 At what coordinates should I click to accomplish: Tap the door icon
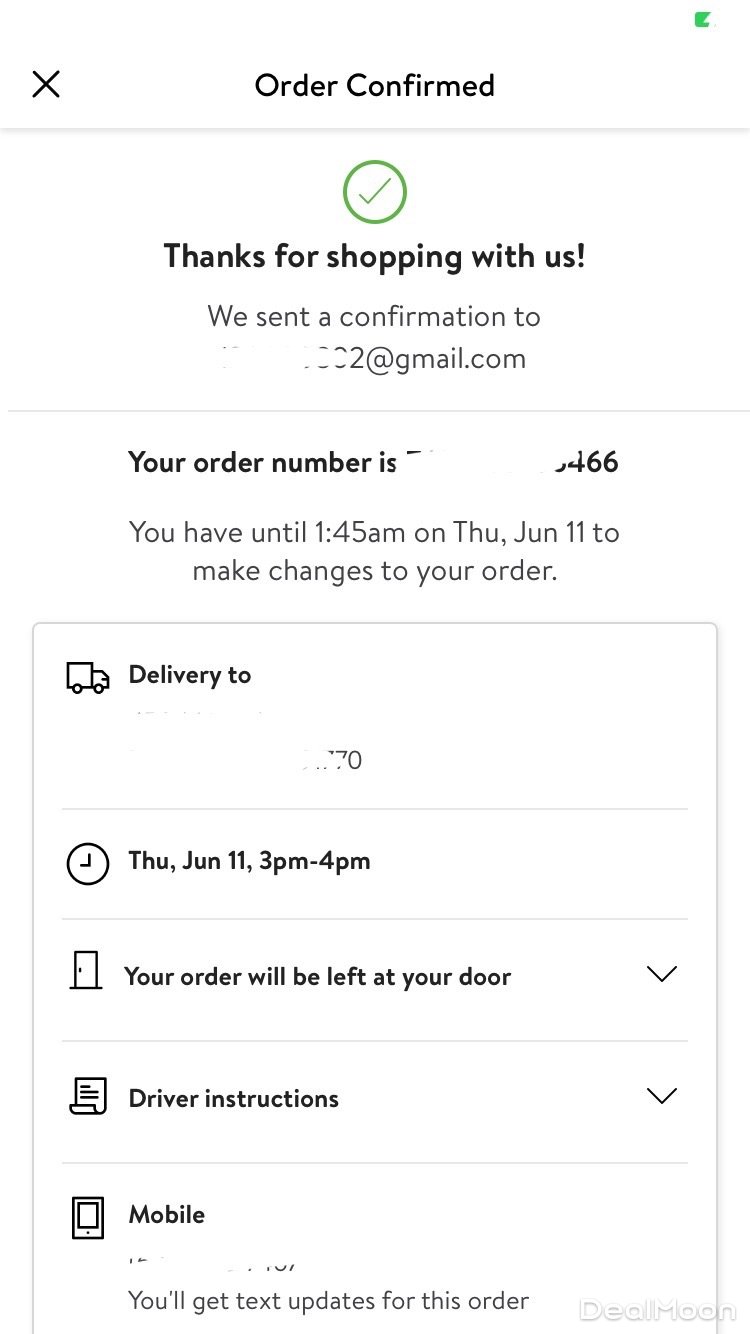click(86, 971)
